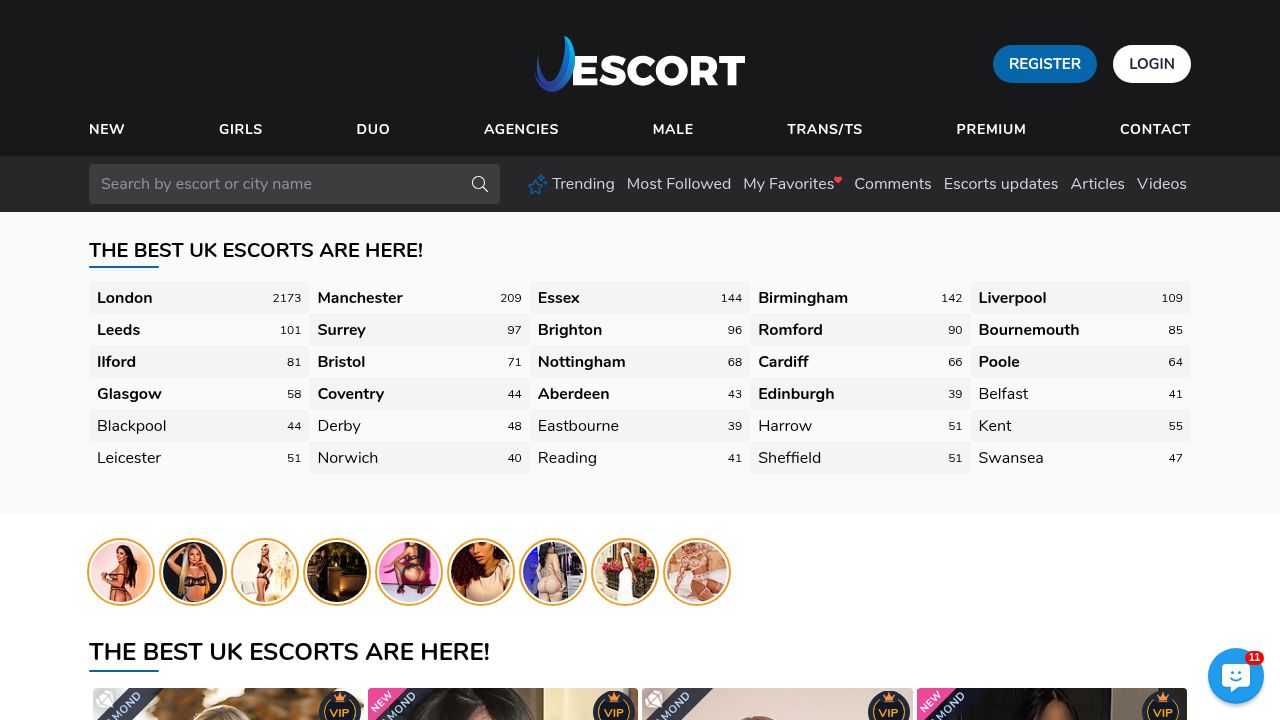This screenshot has width=1280, height=720.
Task: Open the Escorts updates link
Action: [x=1001, y=184]
